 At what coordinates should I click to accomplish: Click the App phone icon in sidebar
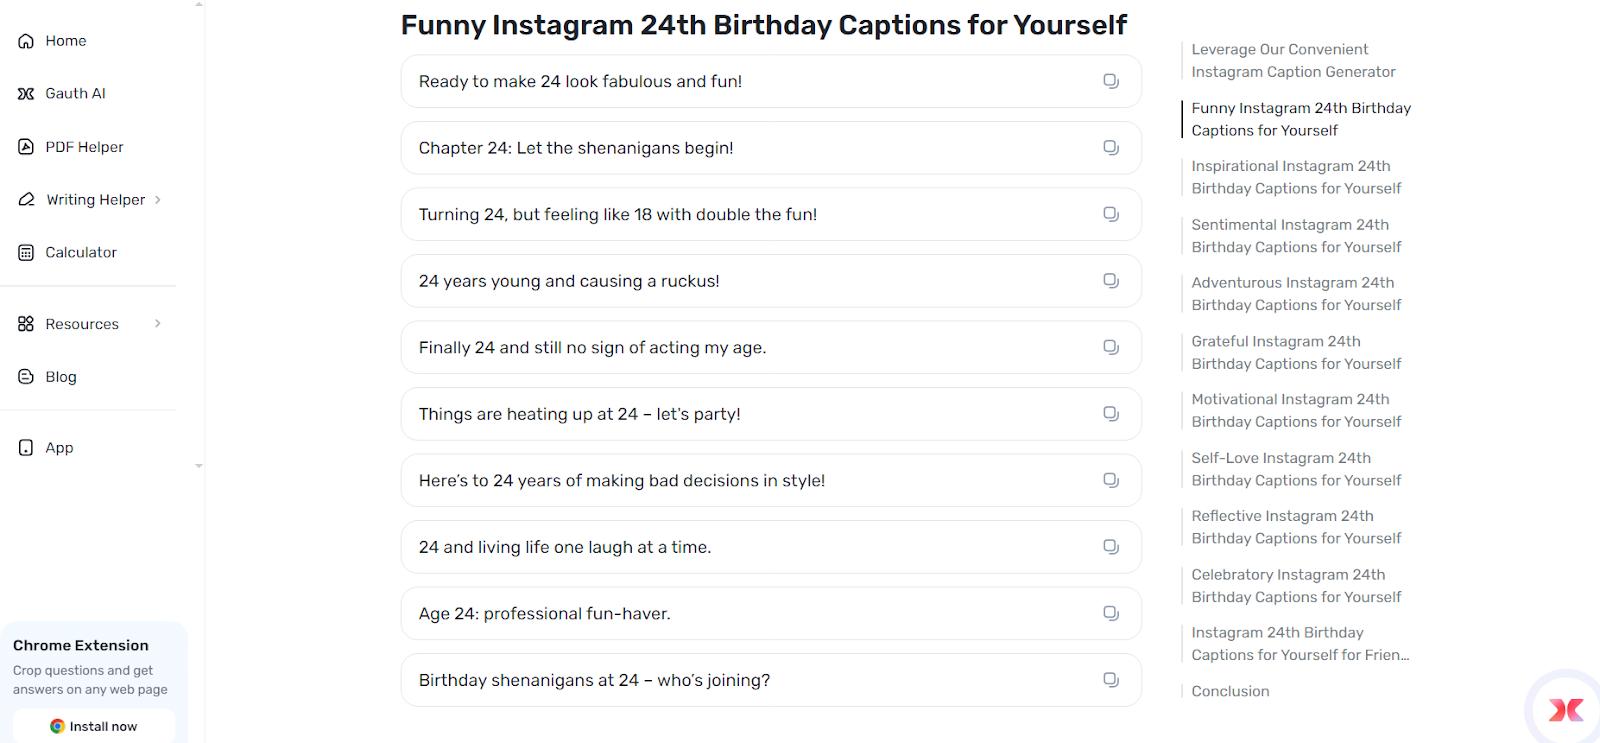coord(24,447)
